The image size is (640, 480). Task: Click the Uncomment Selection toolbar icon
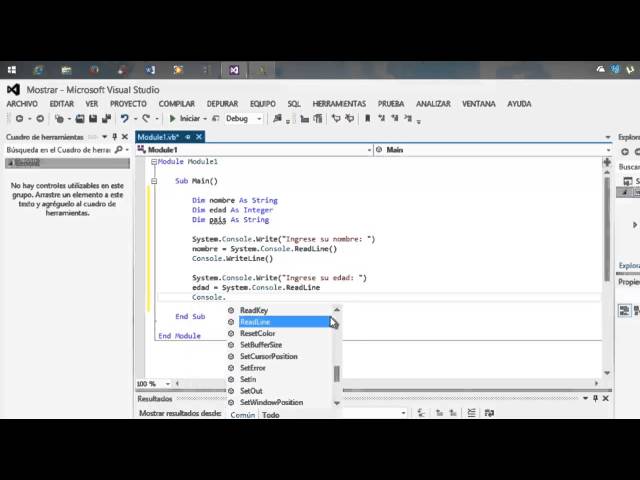(x=350, y=118)
